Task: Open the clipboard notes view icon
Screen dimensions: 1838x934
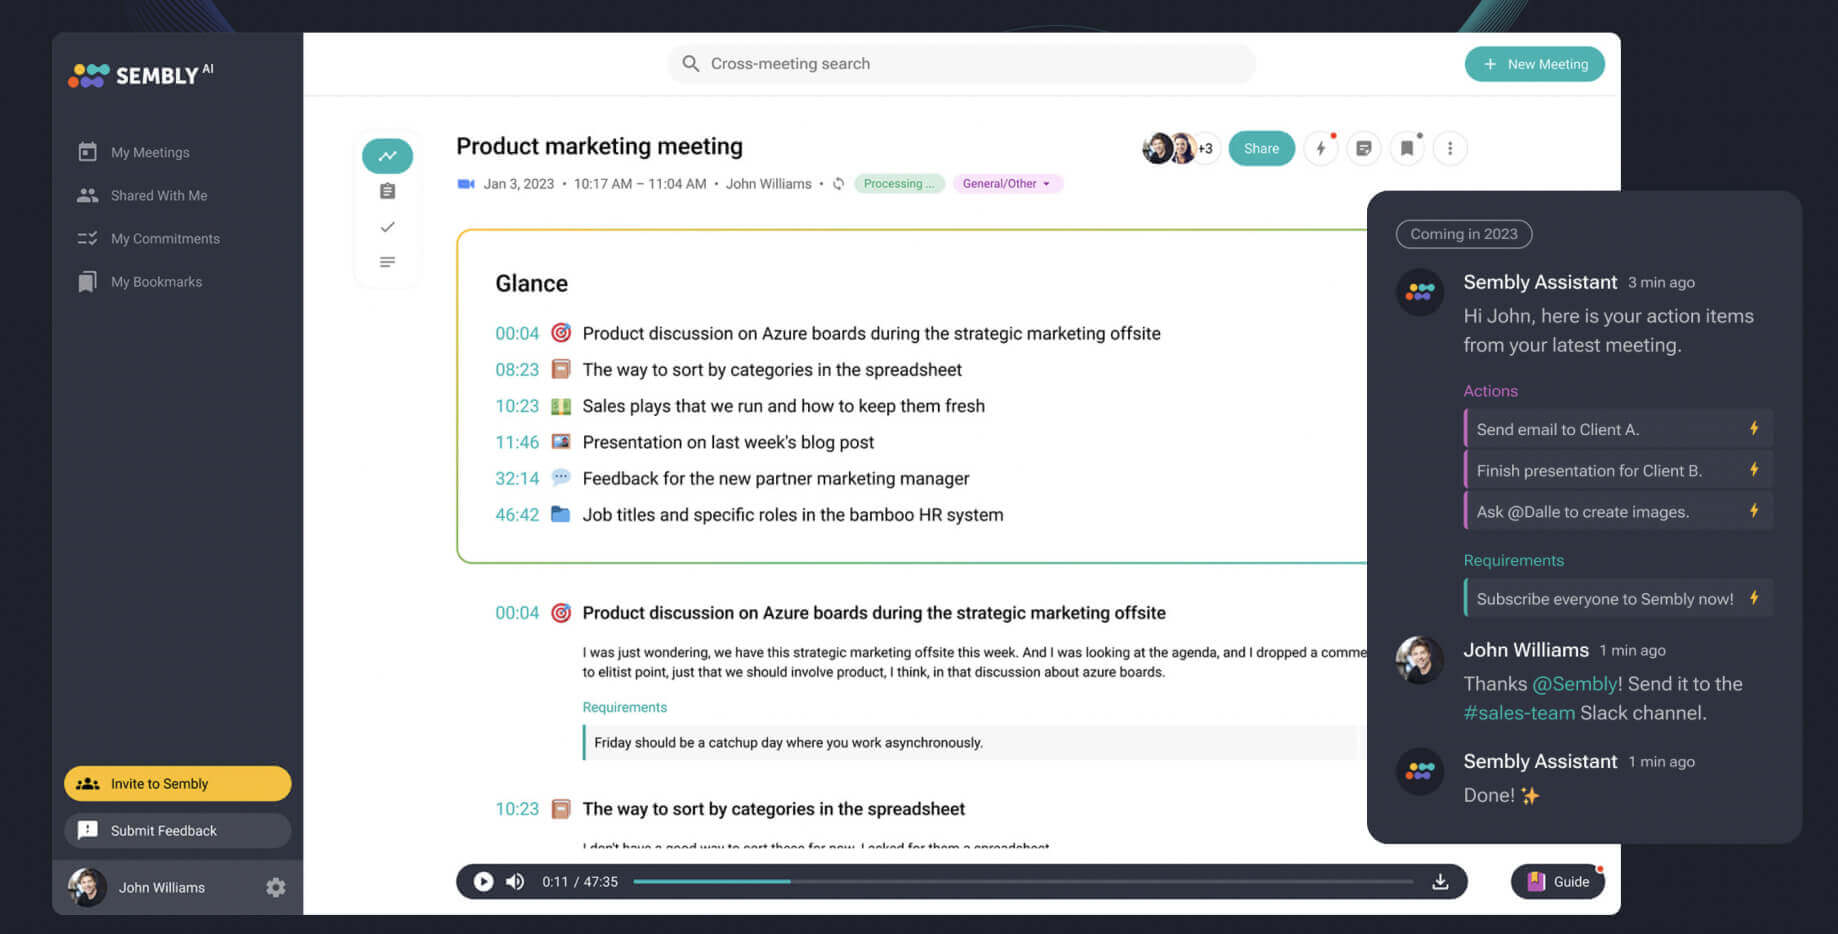Action: pos(387,191)
